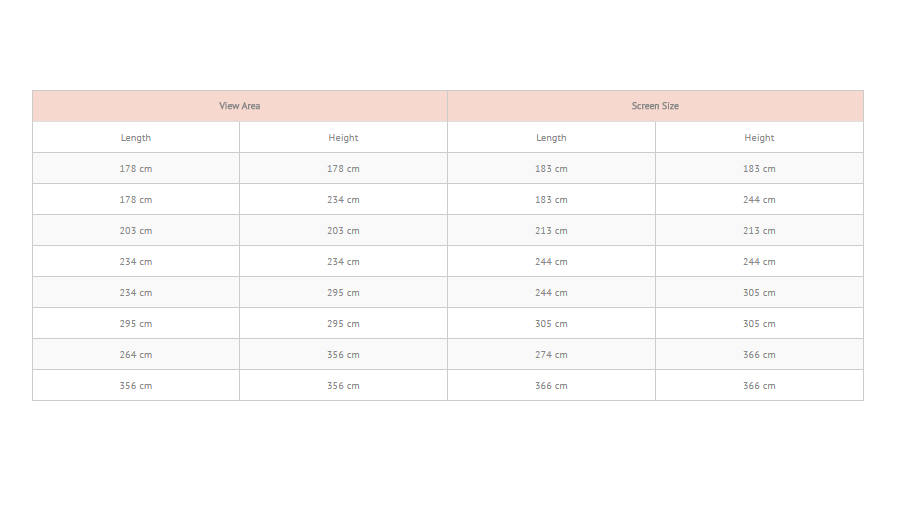Select Height subheader under View Area

tap(343, 137)
